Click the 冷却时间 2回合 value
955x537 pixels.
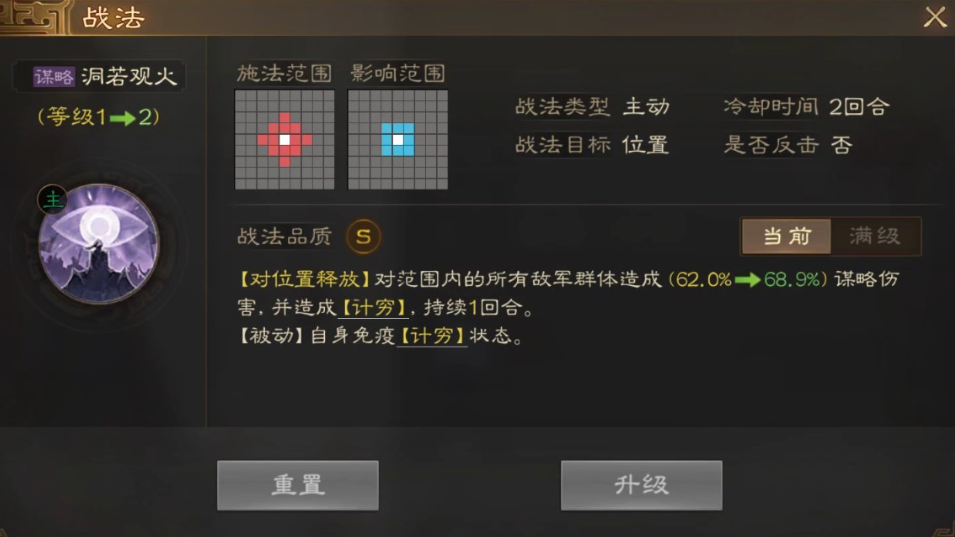(x=859, y=107)
